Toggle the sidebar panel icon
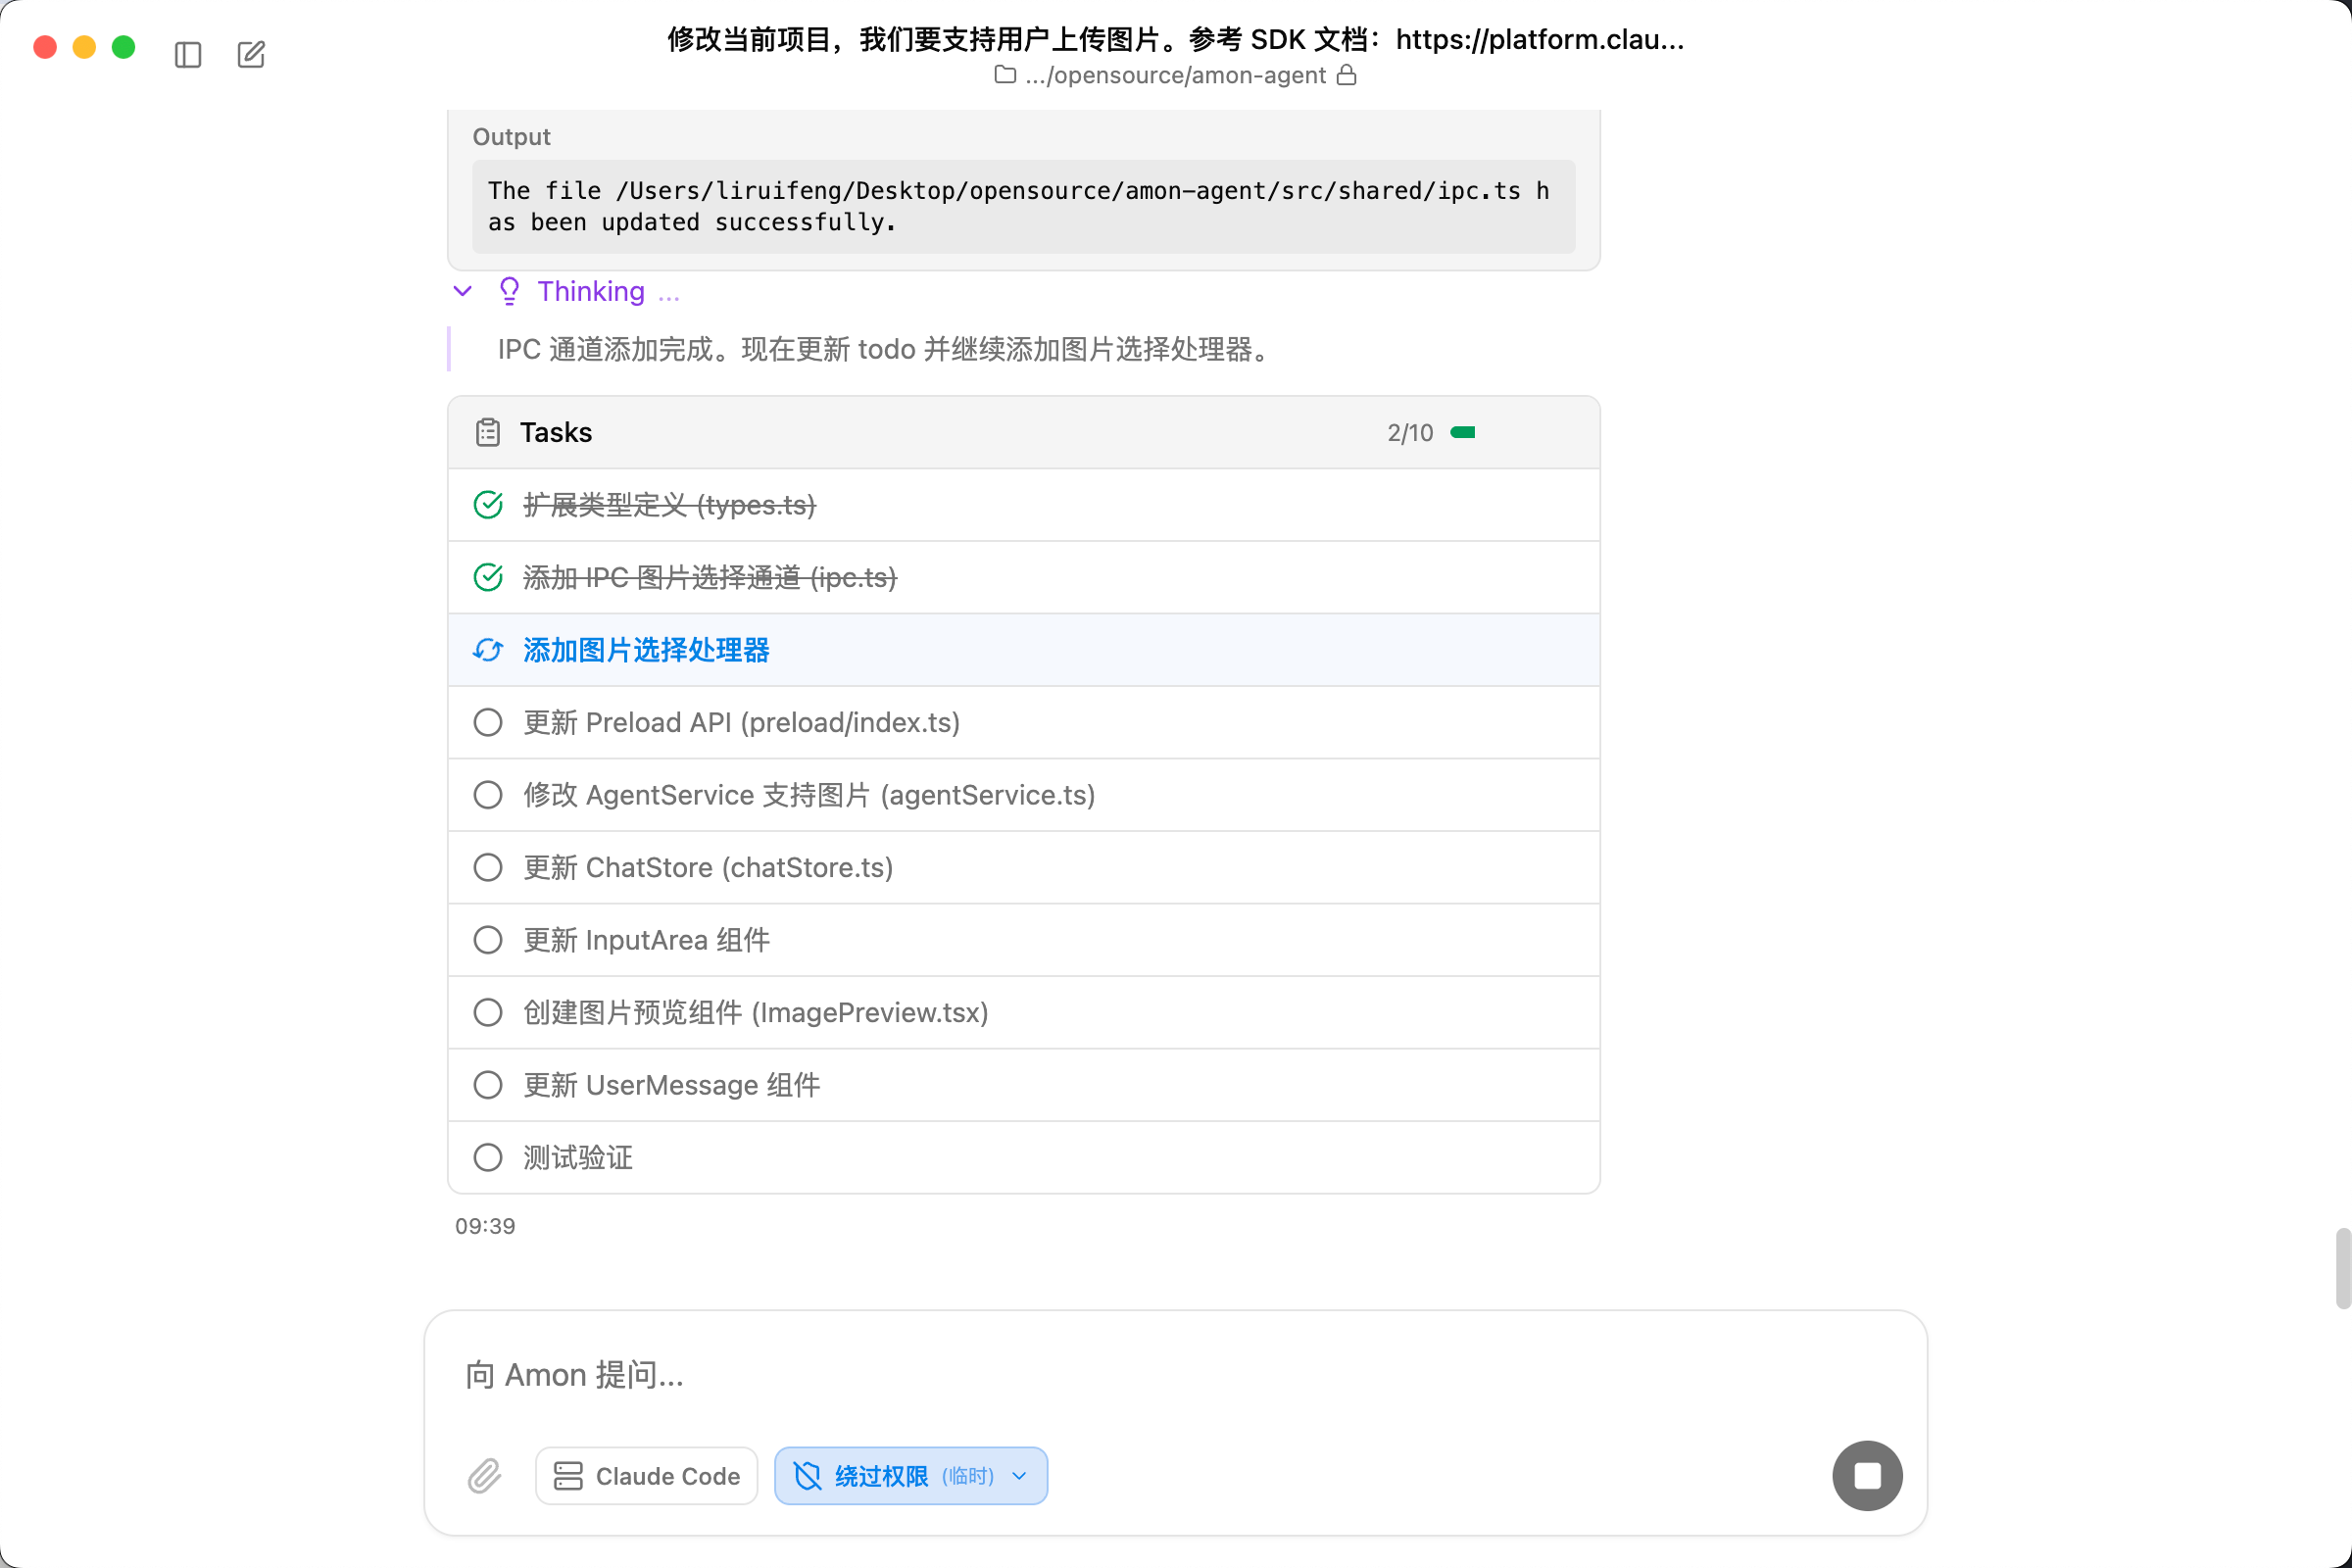This screenshot has width=2352, height=1568. point(189,55)
